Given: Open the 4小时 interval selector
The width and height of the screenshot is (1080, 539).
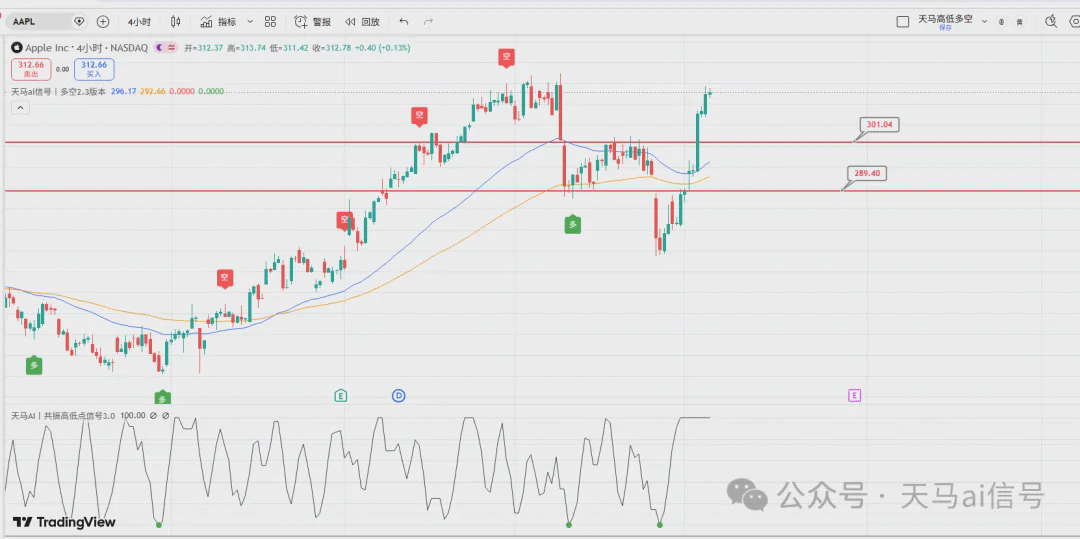Looking at the screenshot, I should pos(140,21).
